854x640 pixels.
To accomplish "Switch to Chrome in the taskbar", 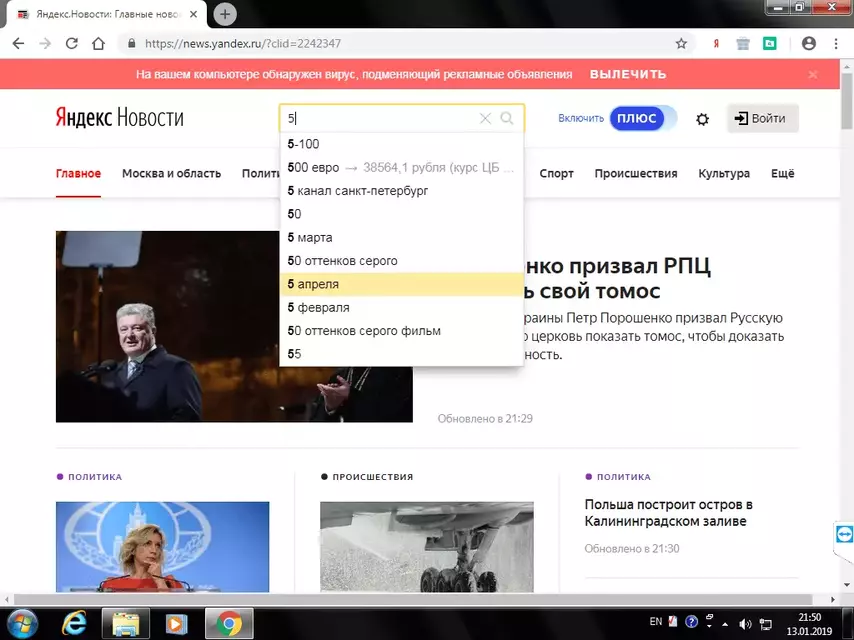I will (229, 624).
